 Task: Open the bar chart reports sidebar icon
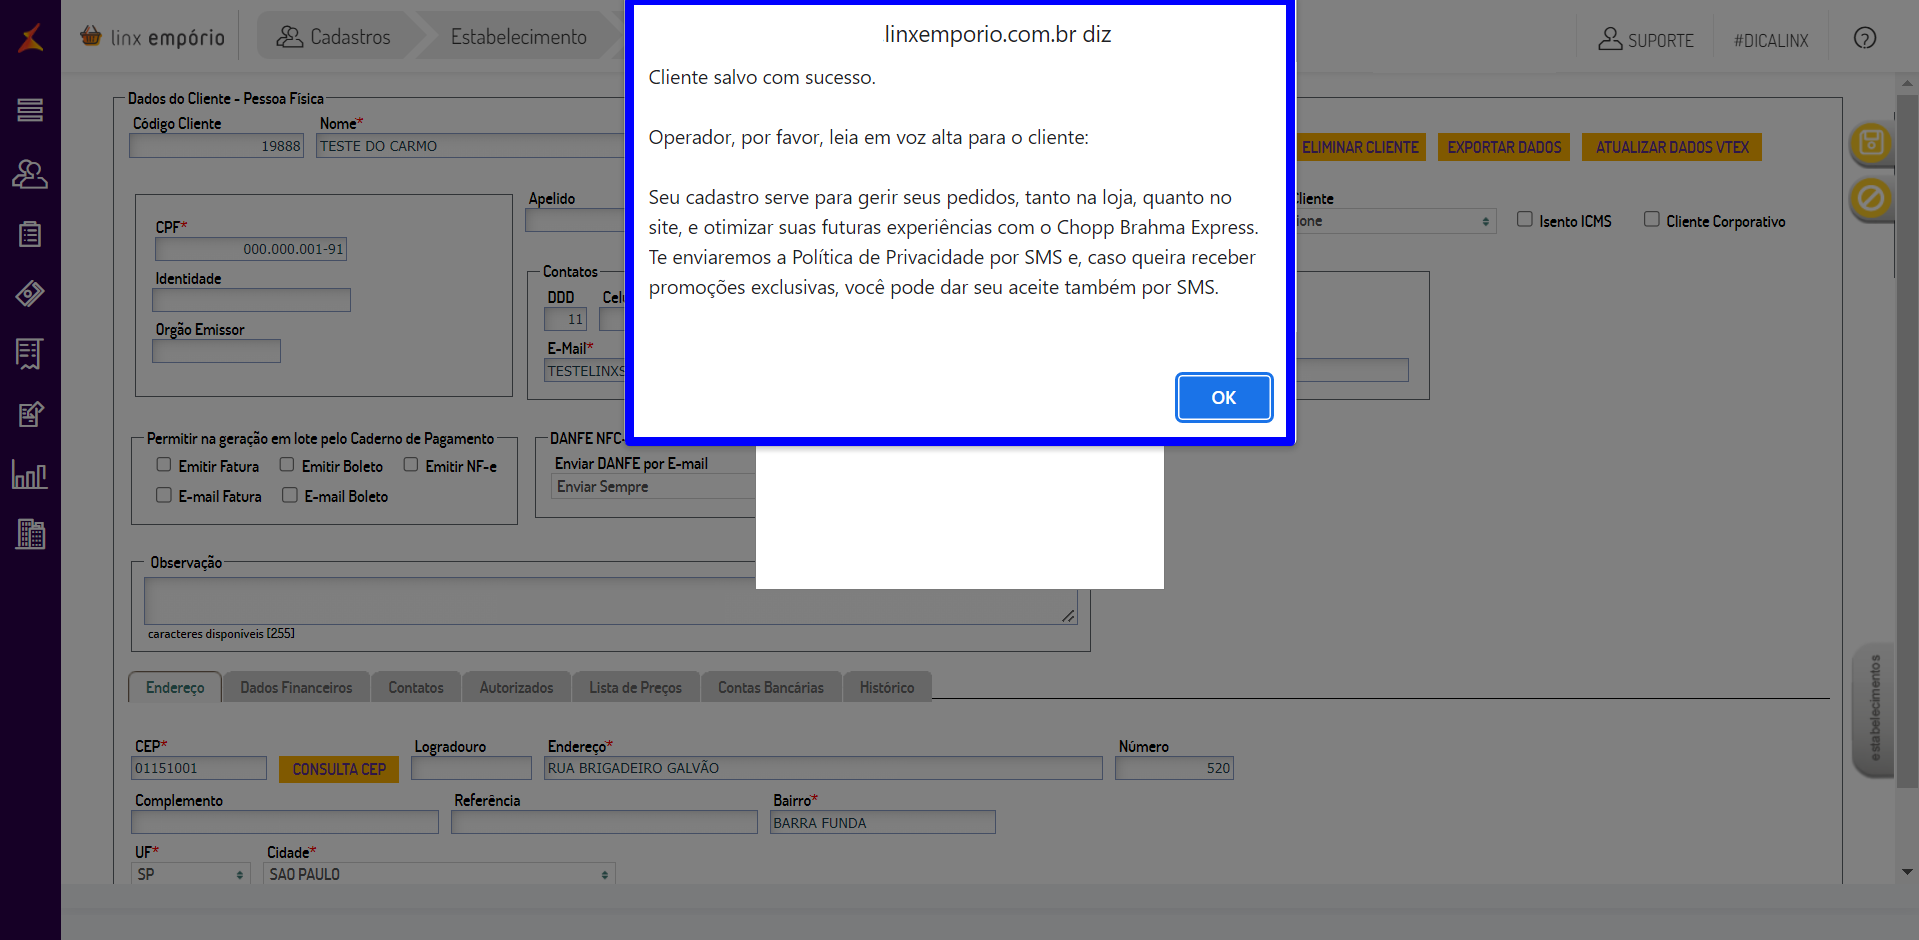(30, 474)
